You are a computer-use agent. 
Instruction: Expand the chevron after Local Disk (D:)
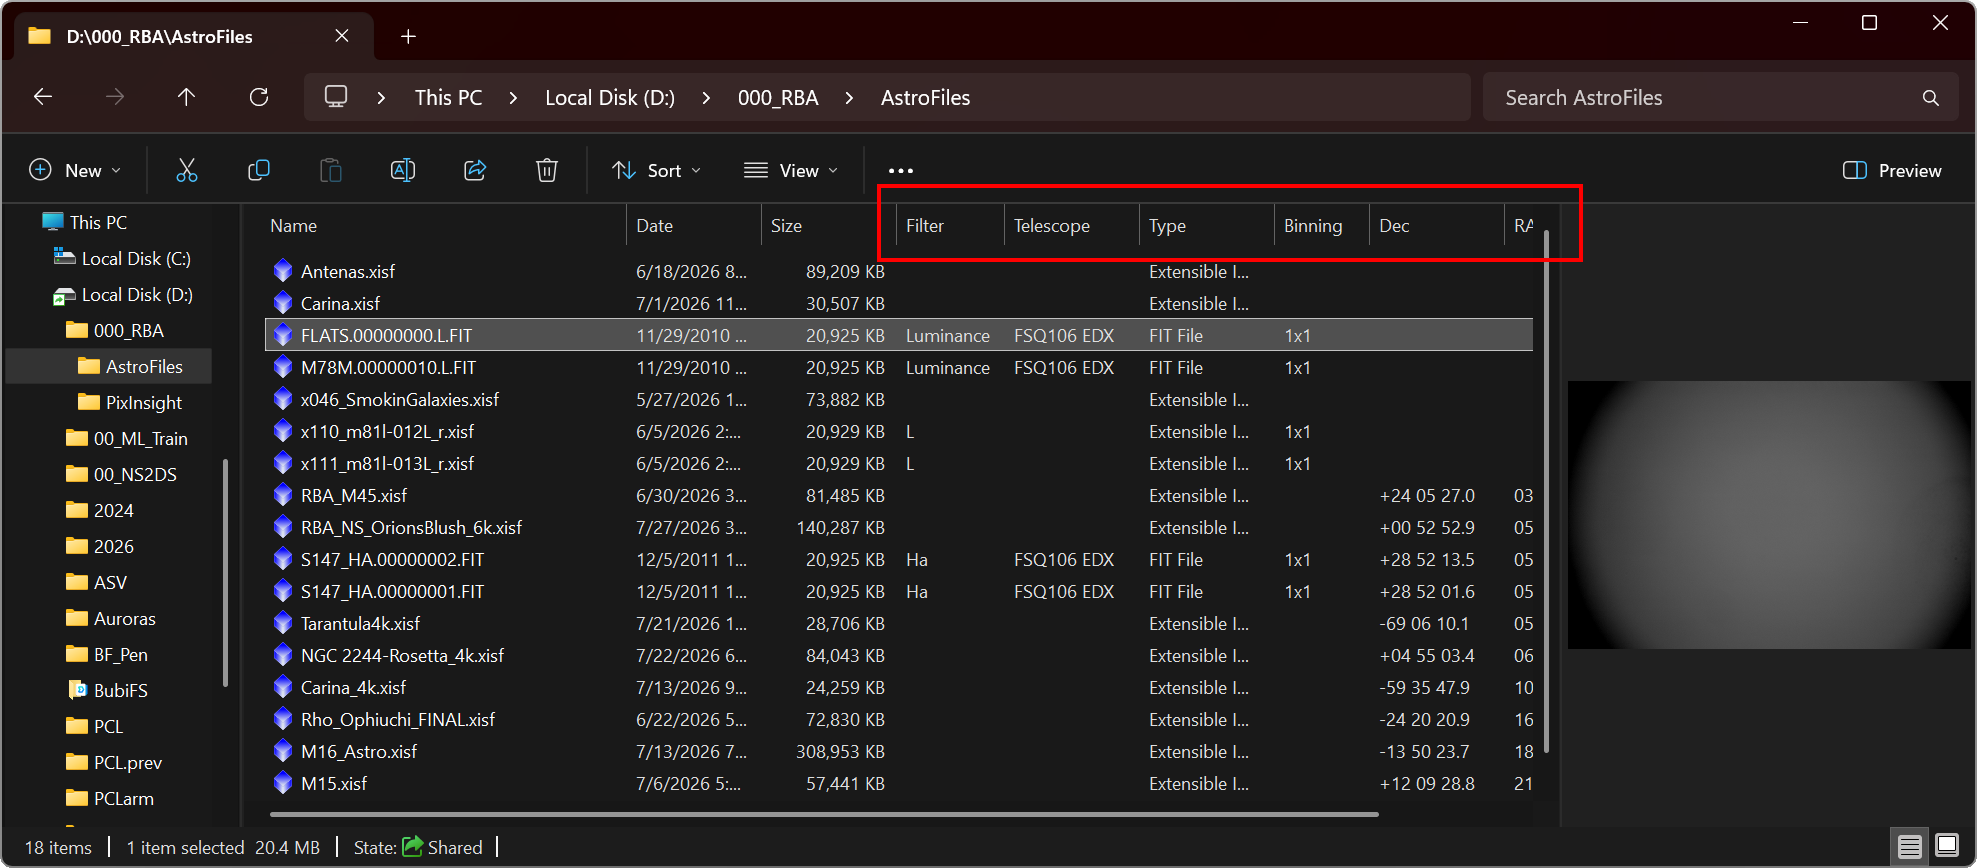point(706,98)
